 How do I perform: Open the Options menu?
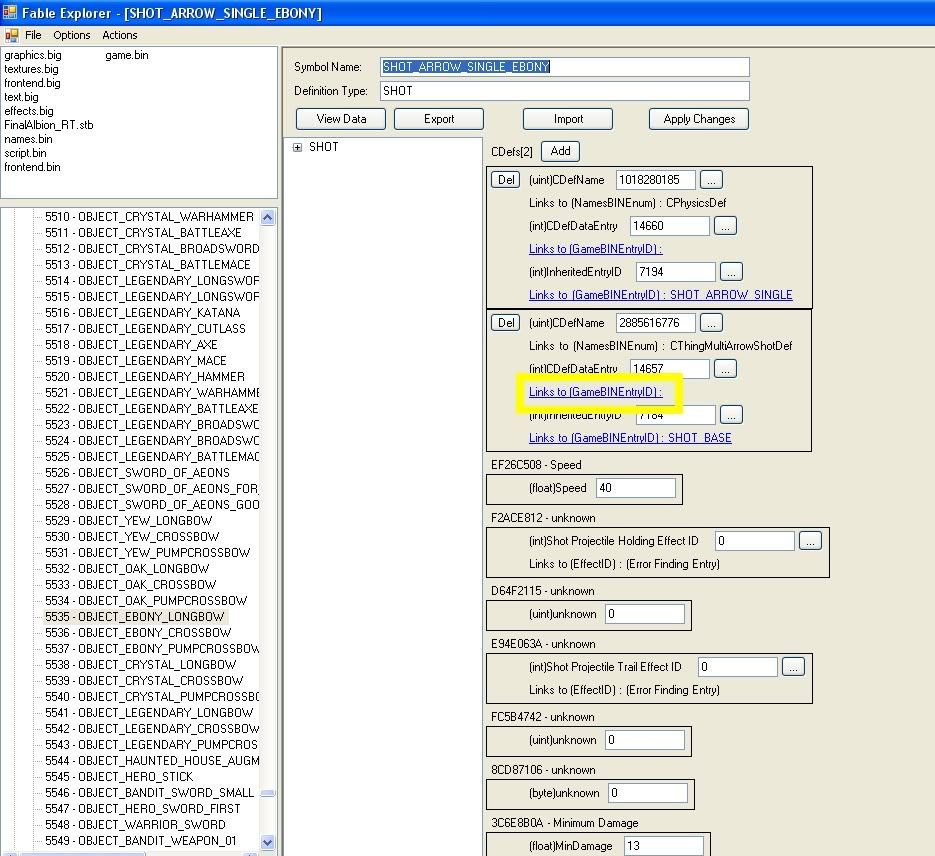click(72, 35)
